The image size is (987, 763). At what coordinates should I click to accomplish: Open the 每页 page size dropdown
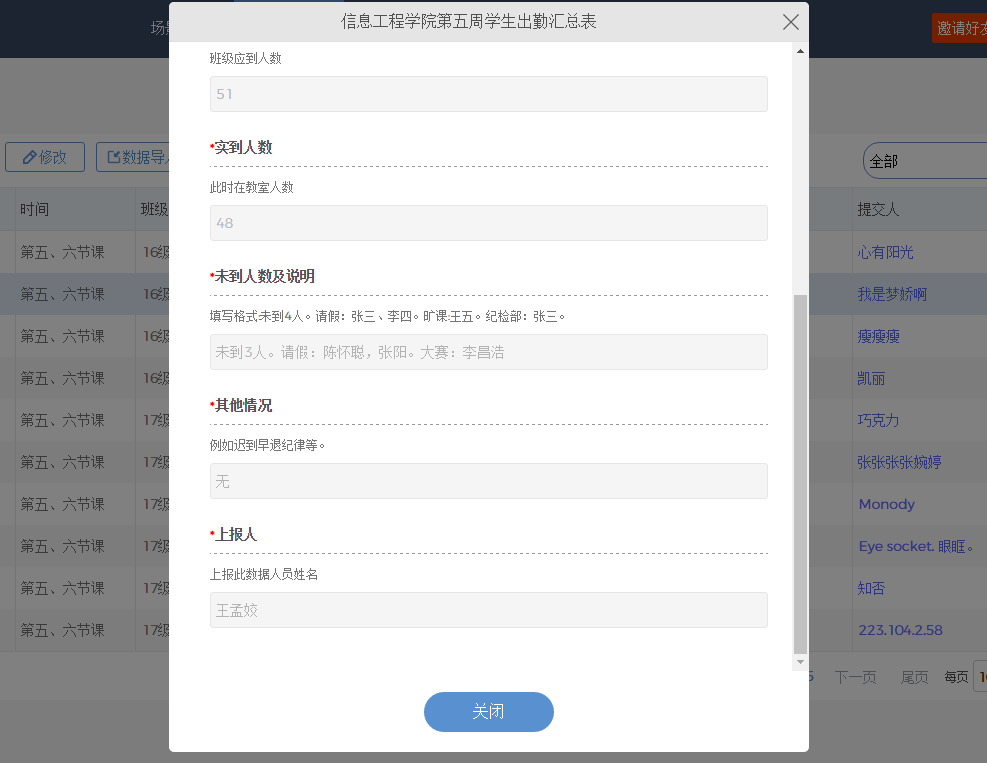tap(980, 677)
